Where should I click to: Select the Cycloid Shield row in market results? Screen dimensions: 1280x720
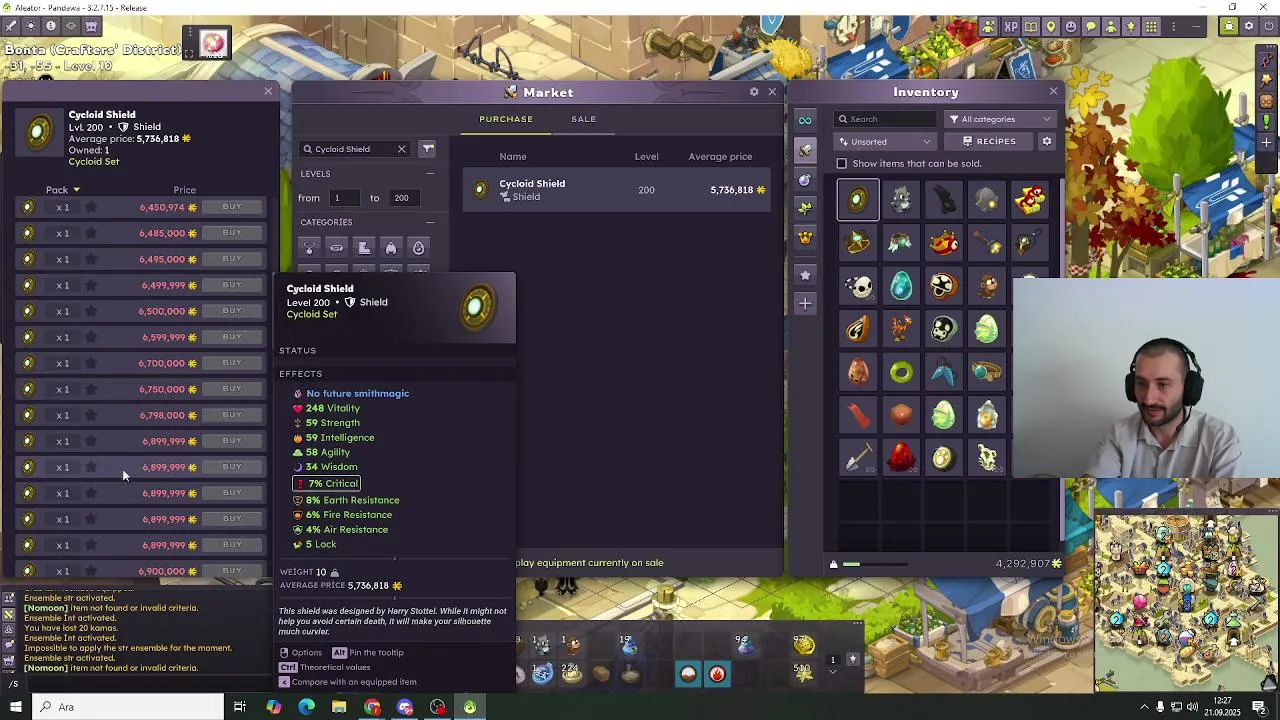point(617,190)
